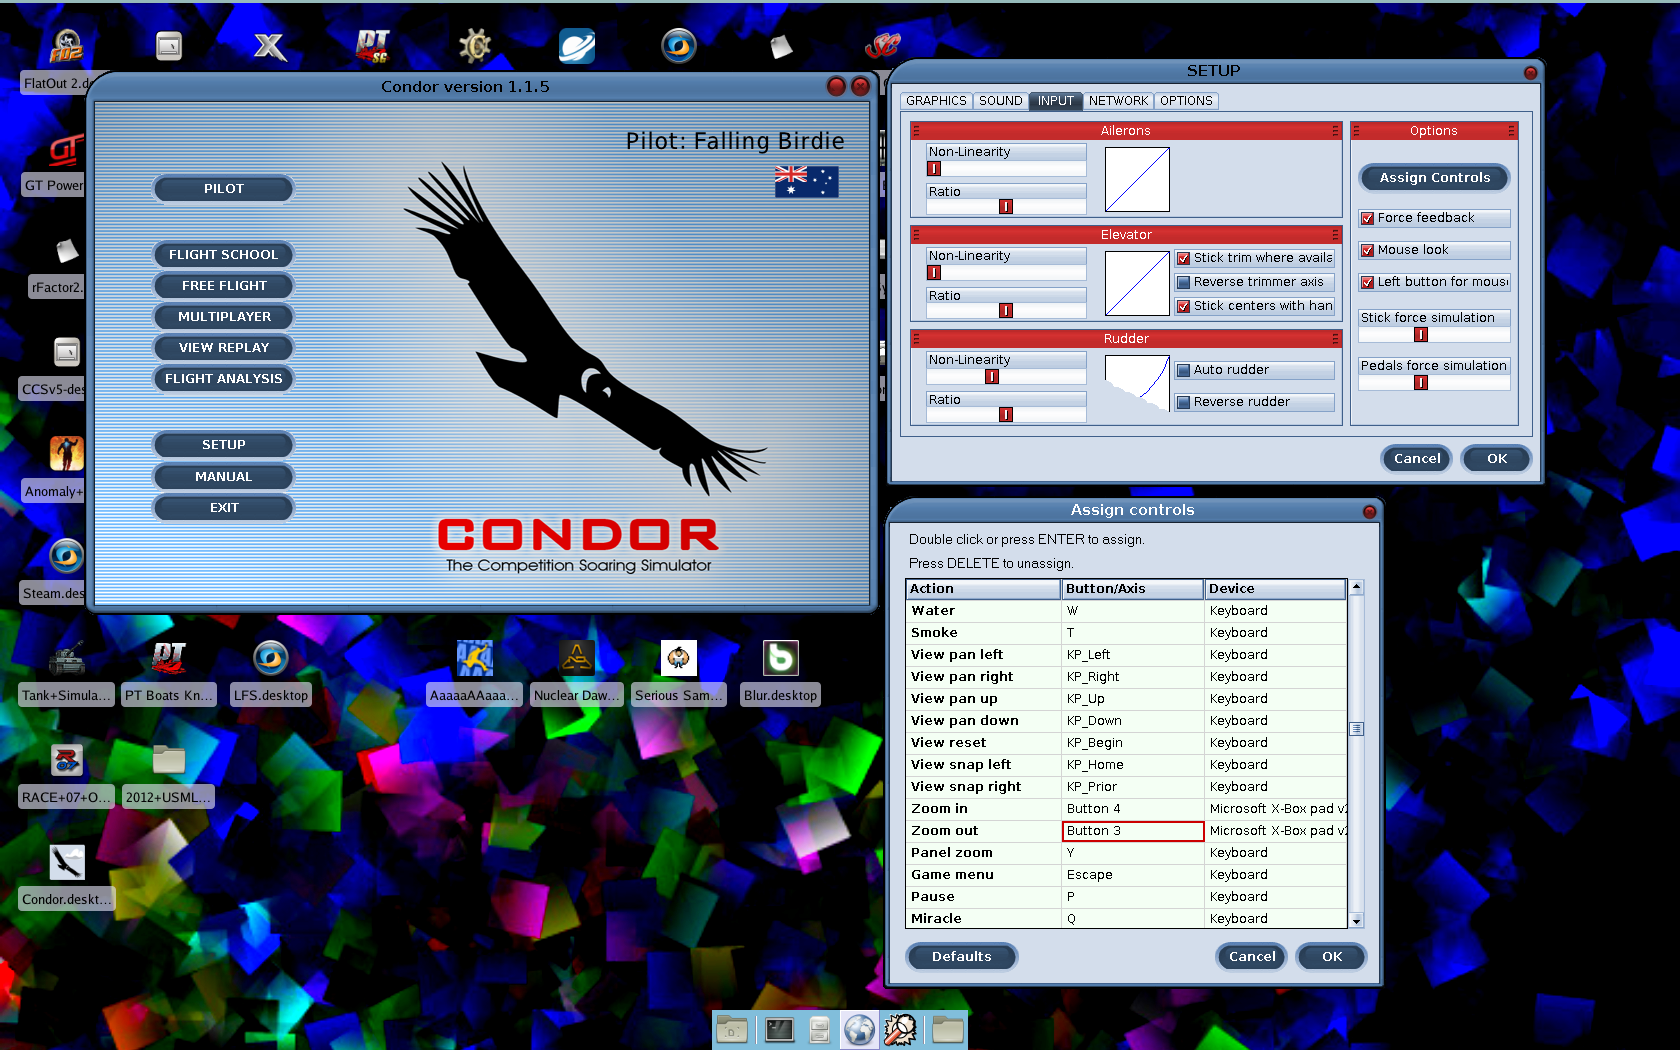Click the PILOT button
The image size is (1680, 1050).
tap(223, 189)
